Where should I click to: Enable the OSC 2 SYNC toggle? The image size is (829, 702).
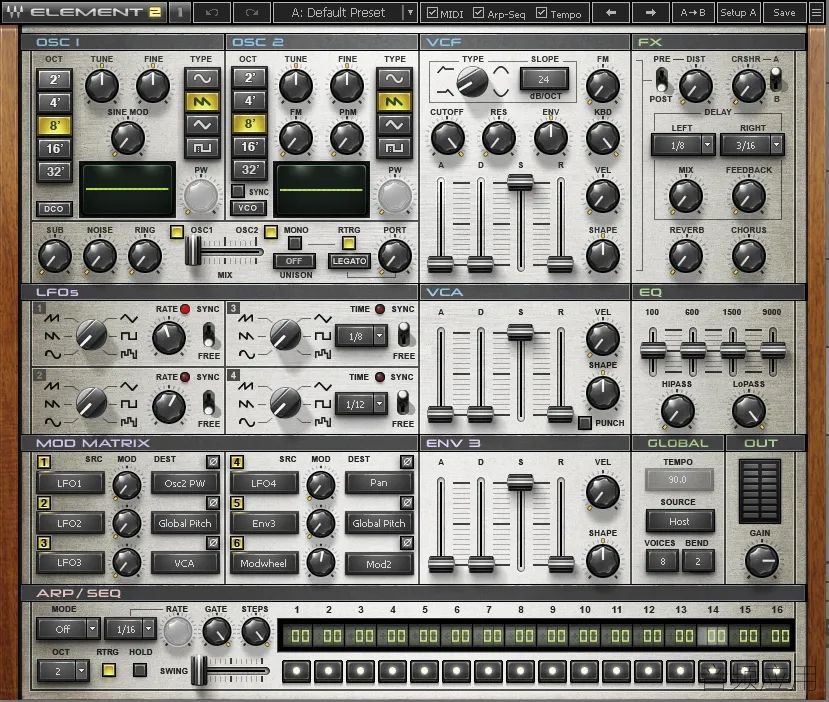(238, 191)
